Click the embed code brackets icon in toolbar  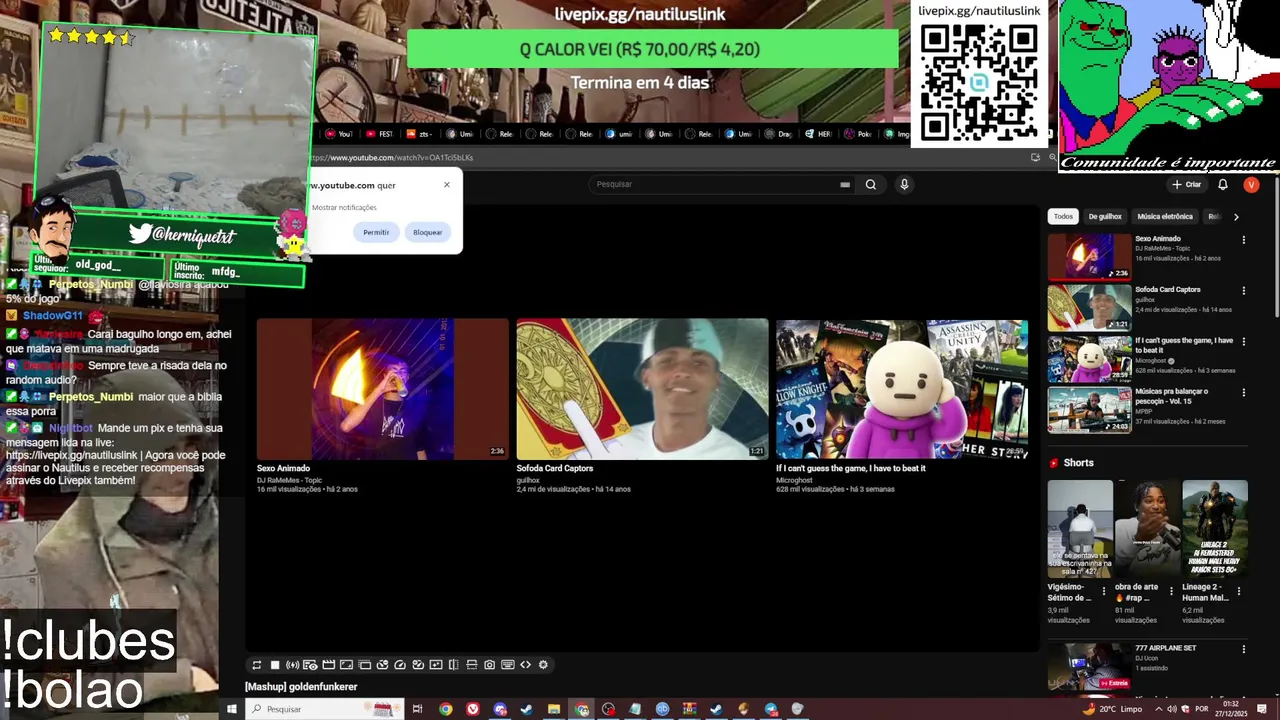525,665
